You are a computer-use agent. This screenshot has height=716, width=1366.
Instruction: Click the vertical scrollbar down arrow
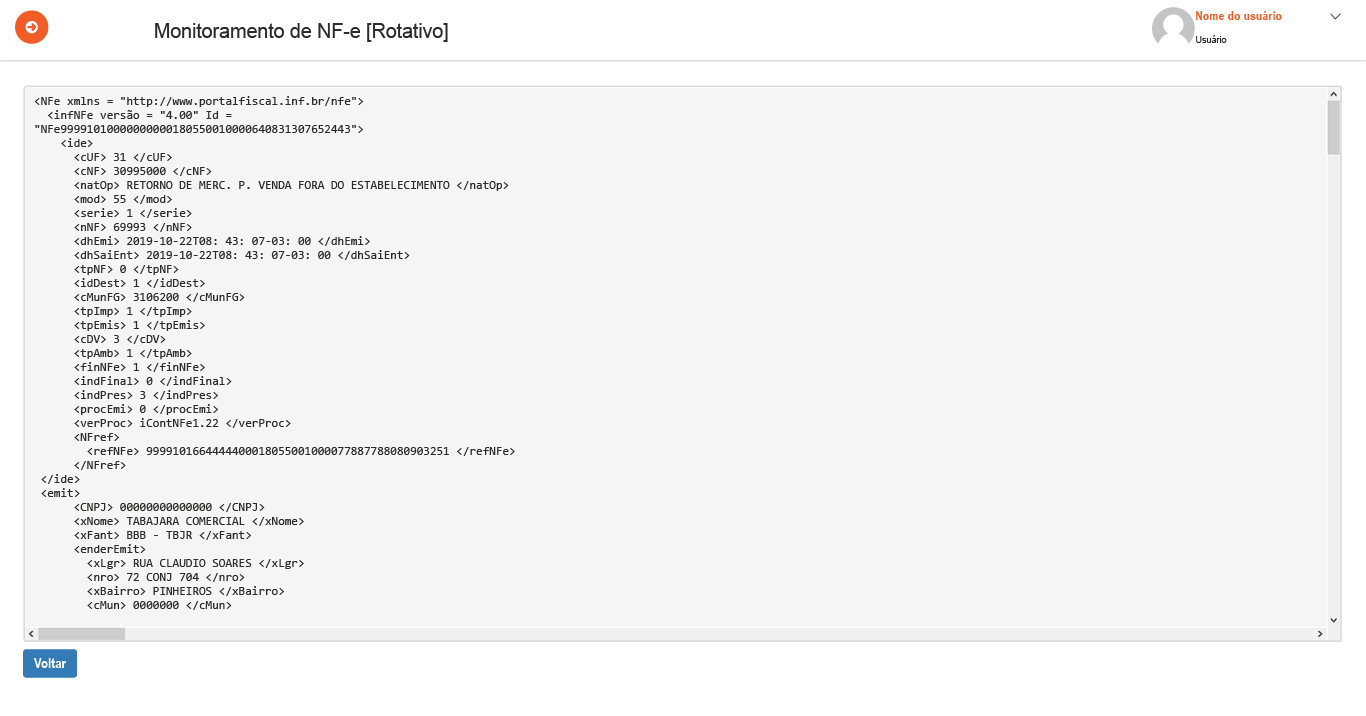point(1333,620)
